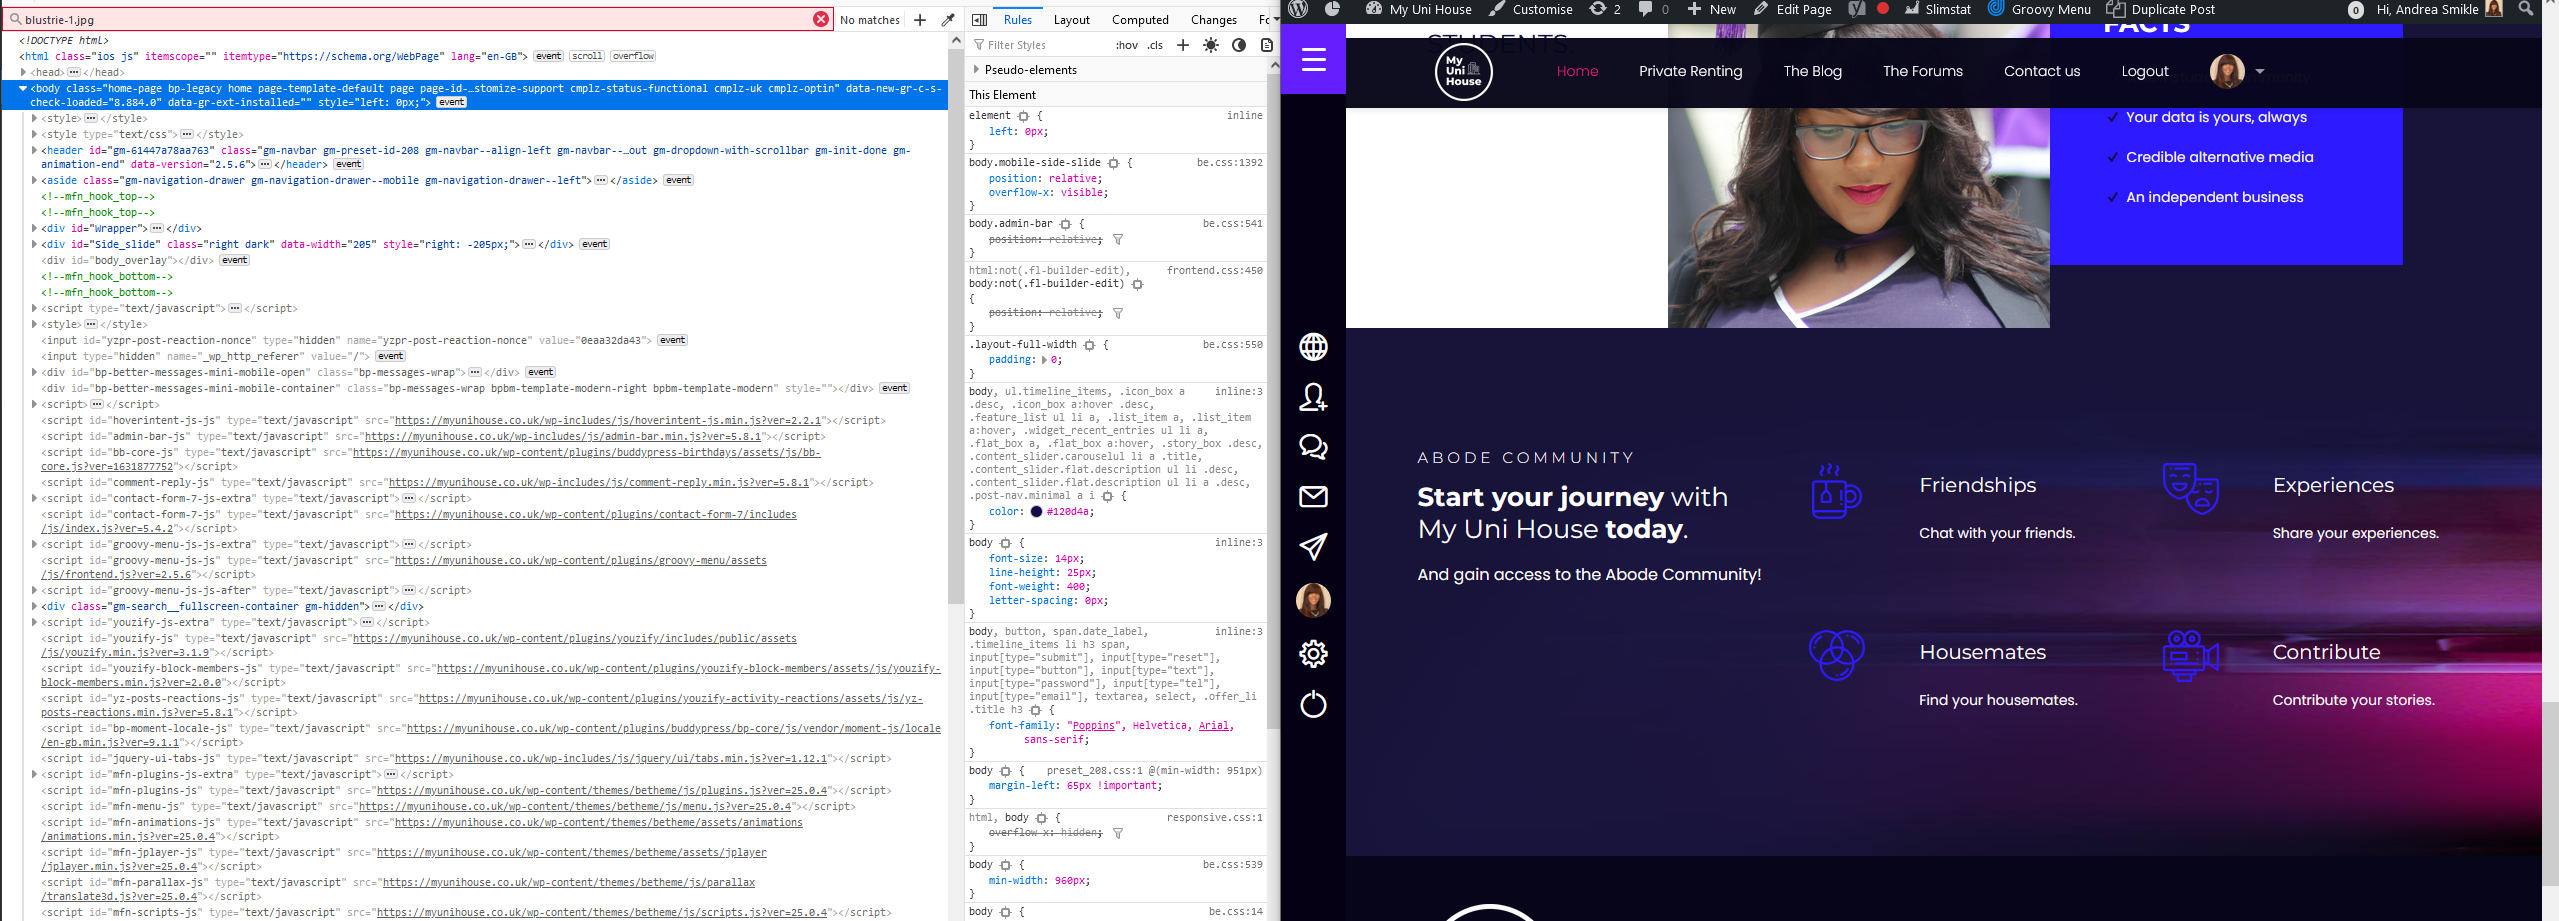Click the create new node plus icon

tap(920, 20)
